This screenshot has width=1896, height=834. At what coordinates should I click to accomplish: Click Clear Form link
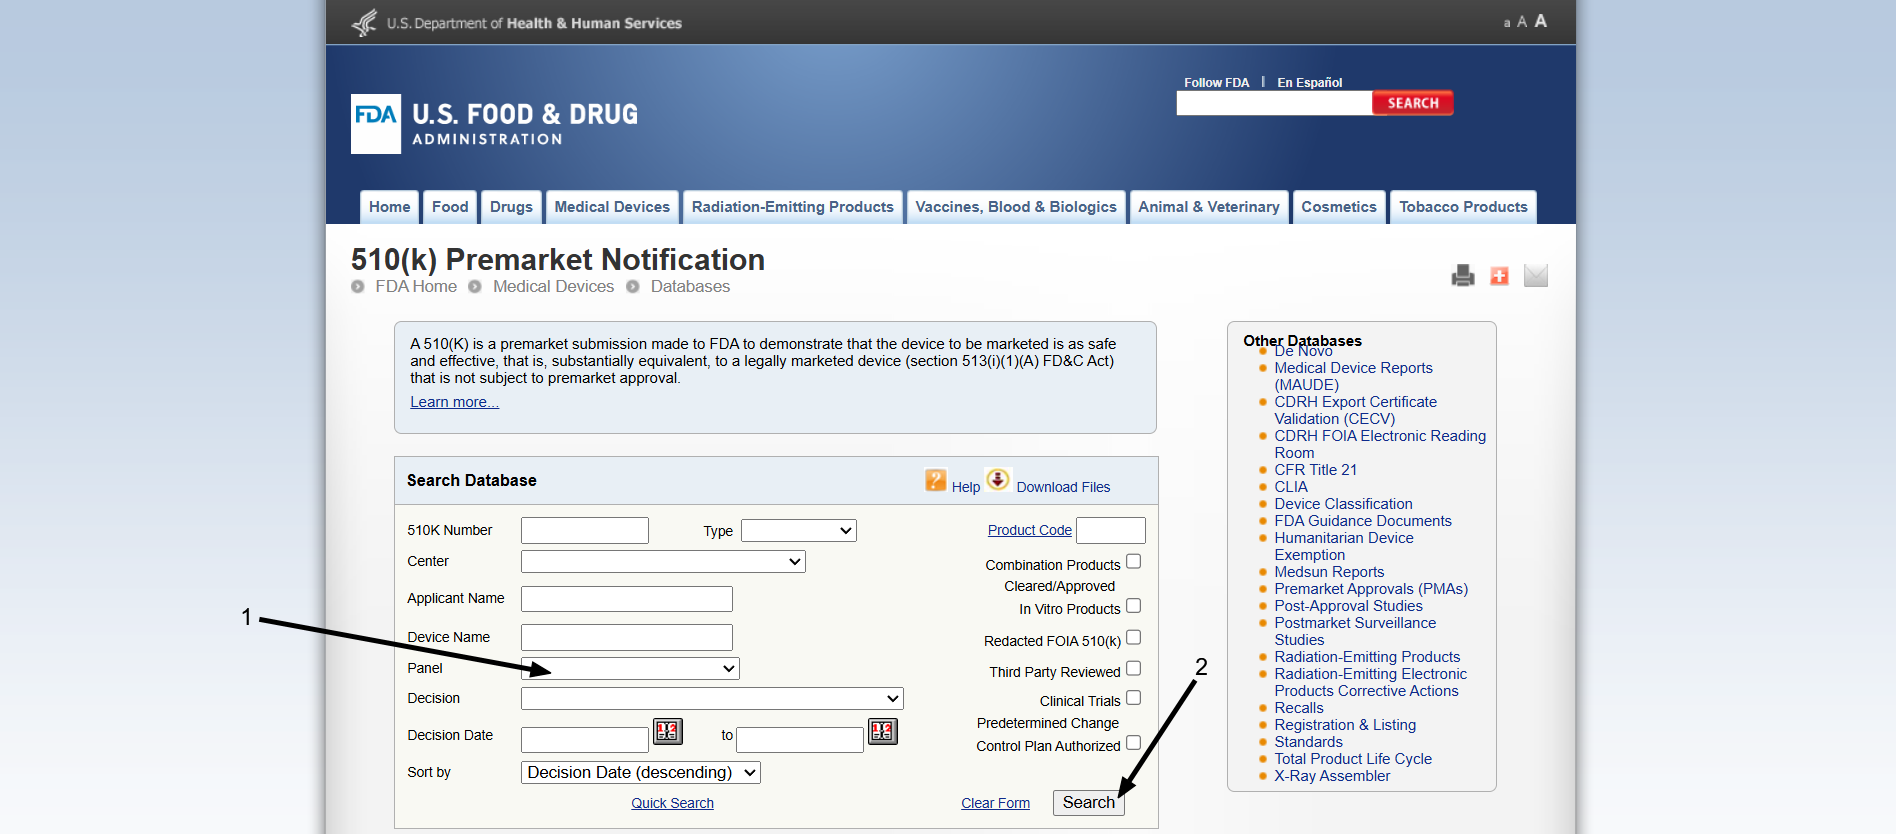click(x=995, y=803)
